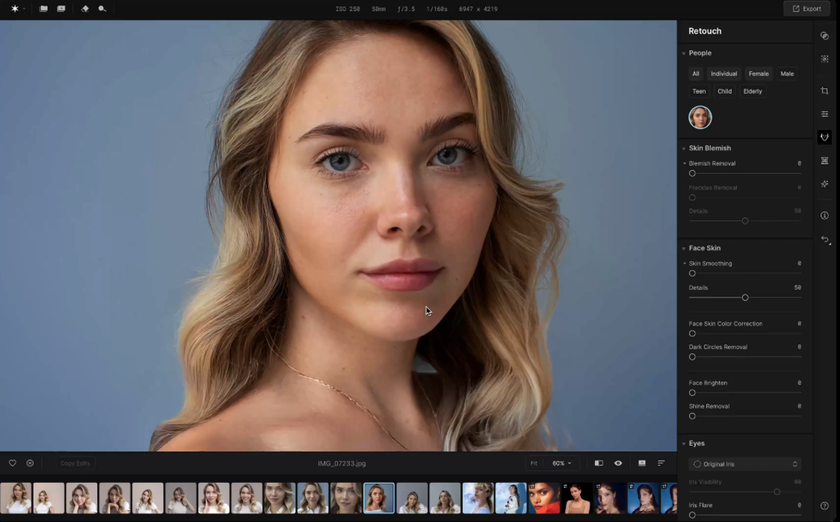This screenshot has height=522, width=840.
Task: Open the Adjustments sliders panel icon
Action: 824,114
